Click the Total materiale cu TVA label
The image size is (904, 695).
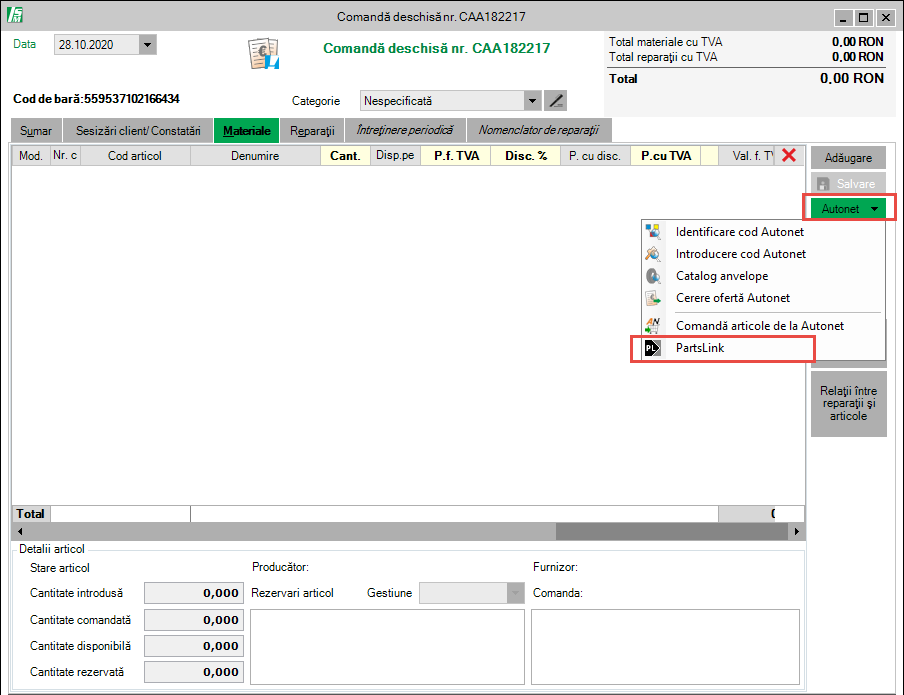coord(665,42)
